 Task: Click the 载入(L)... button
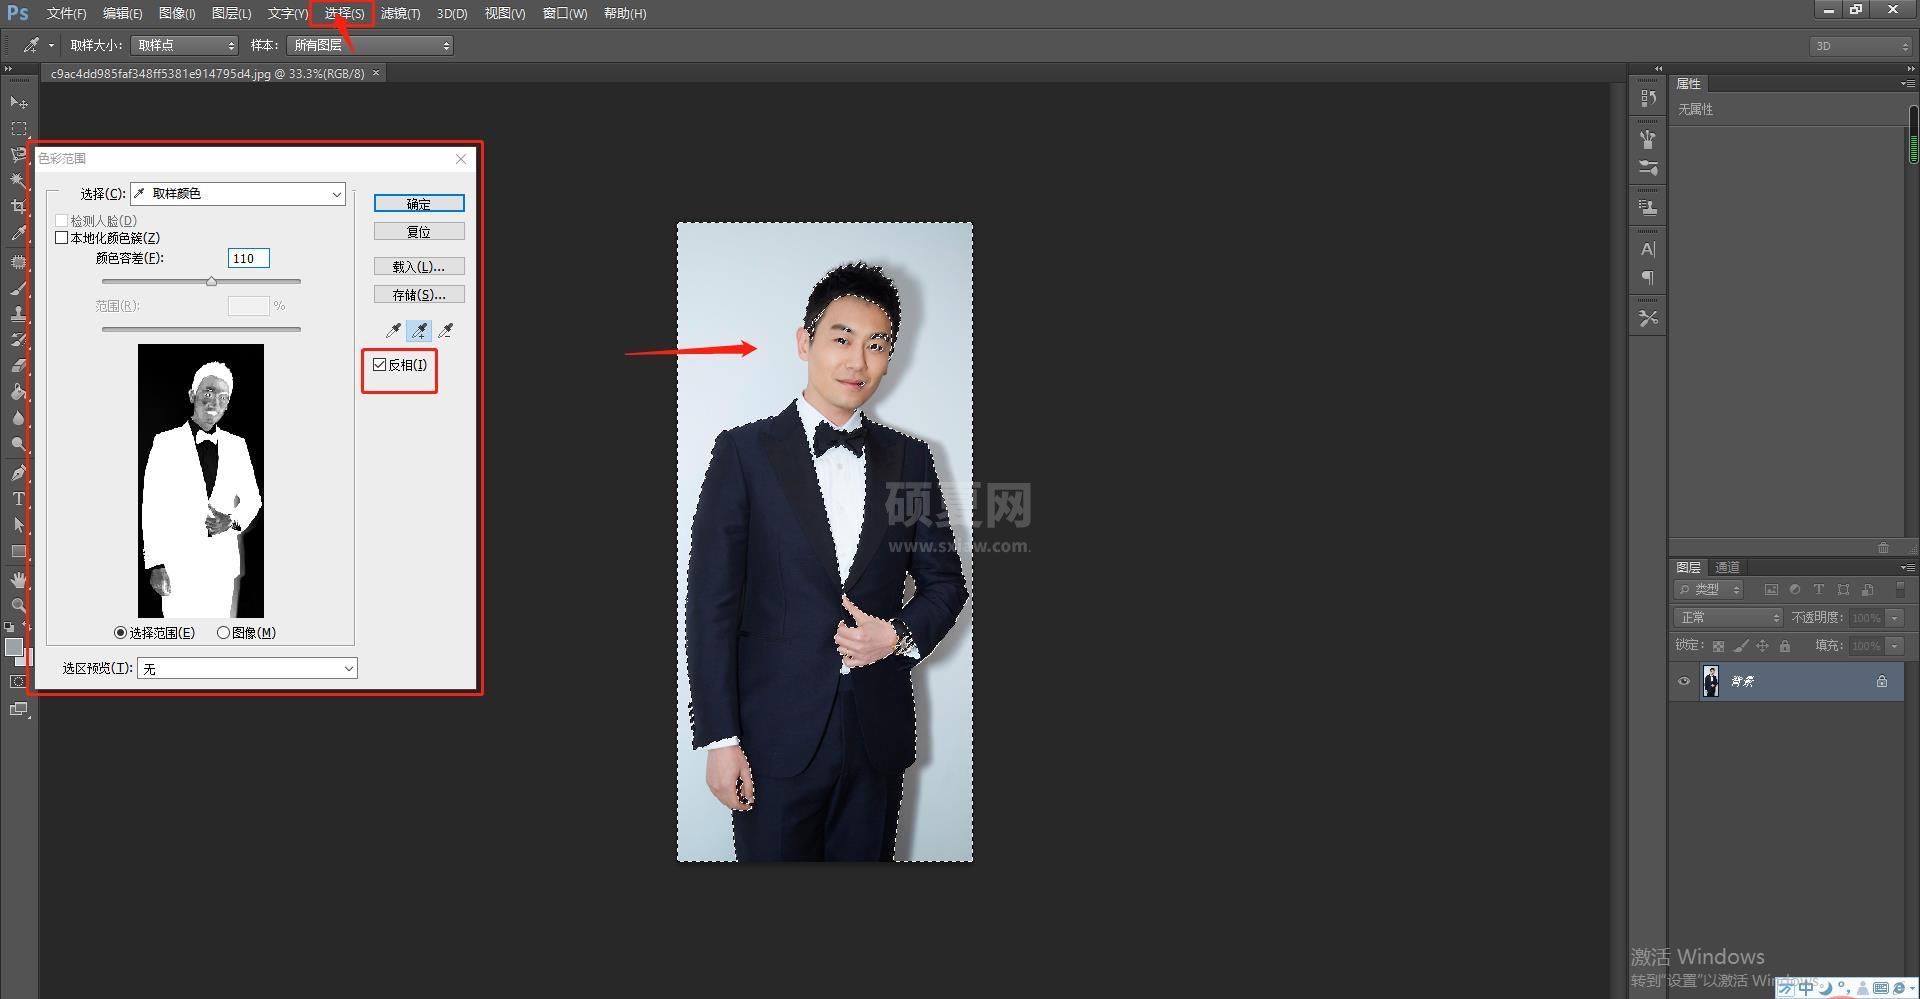point(419,267)
